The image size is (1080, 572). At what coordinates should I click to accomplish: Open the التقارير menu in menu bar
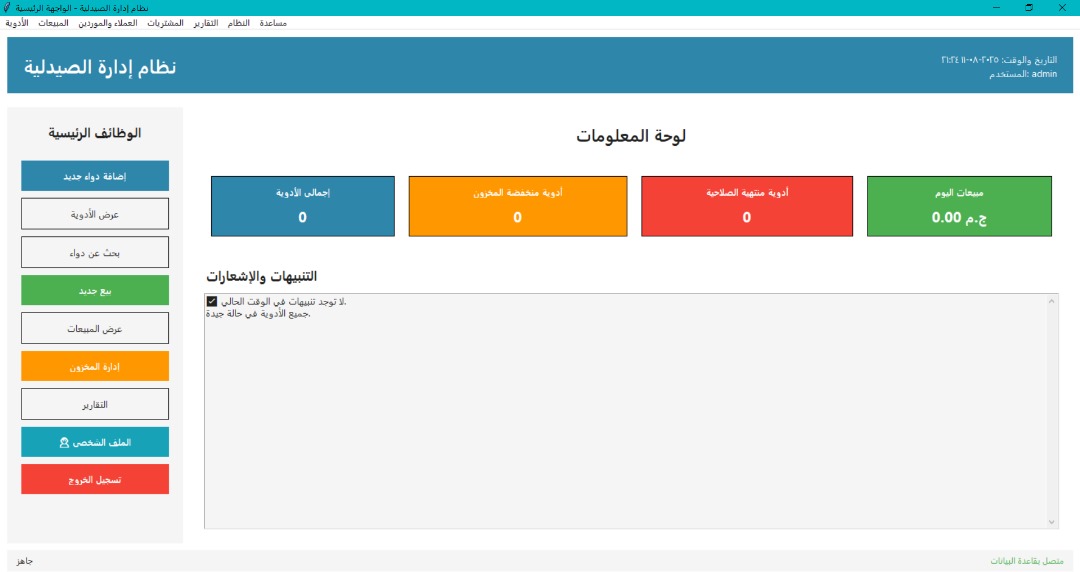click(205, 23)
